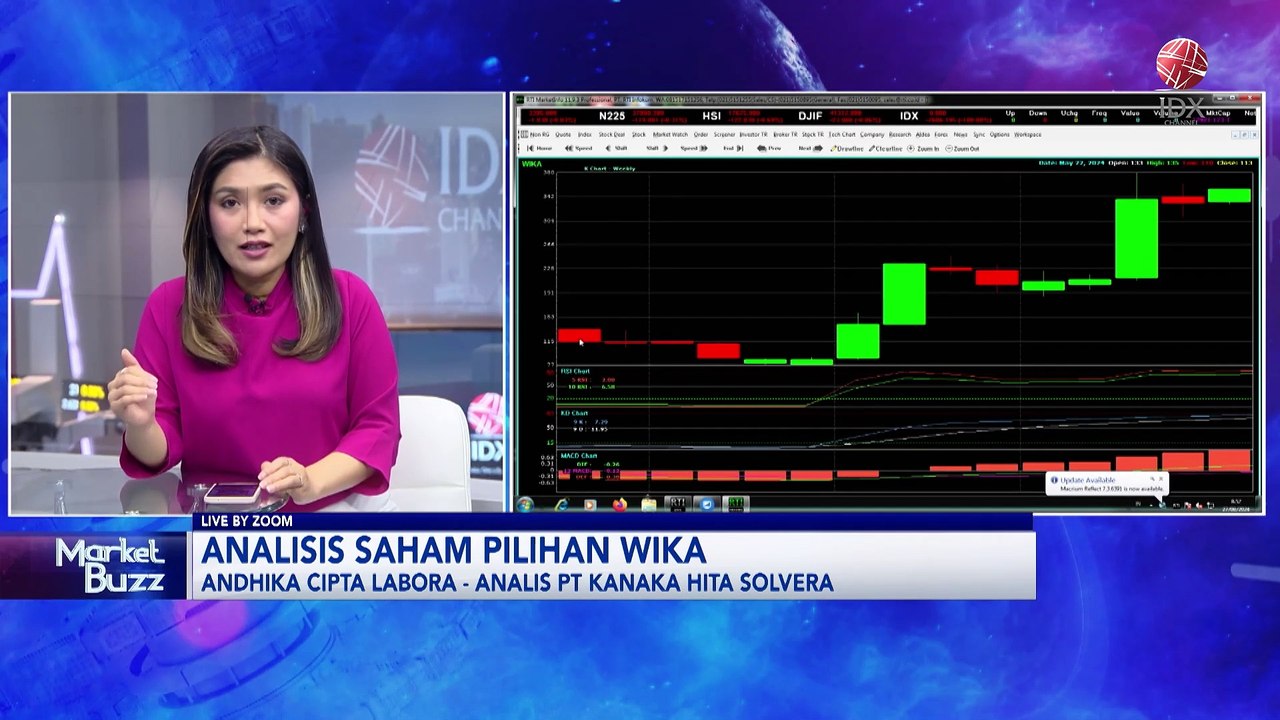Jump to chart End
Screen dimensions: 1280x720
click(733, 148)
